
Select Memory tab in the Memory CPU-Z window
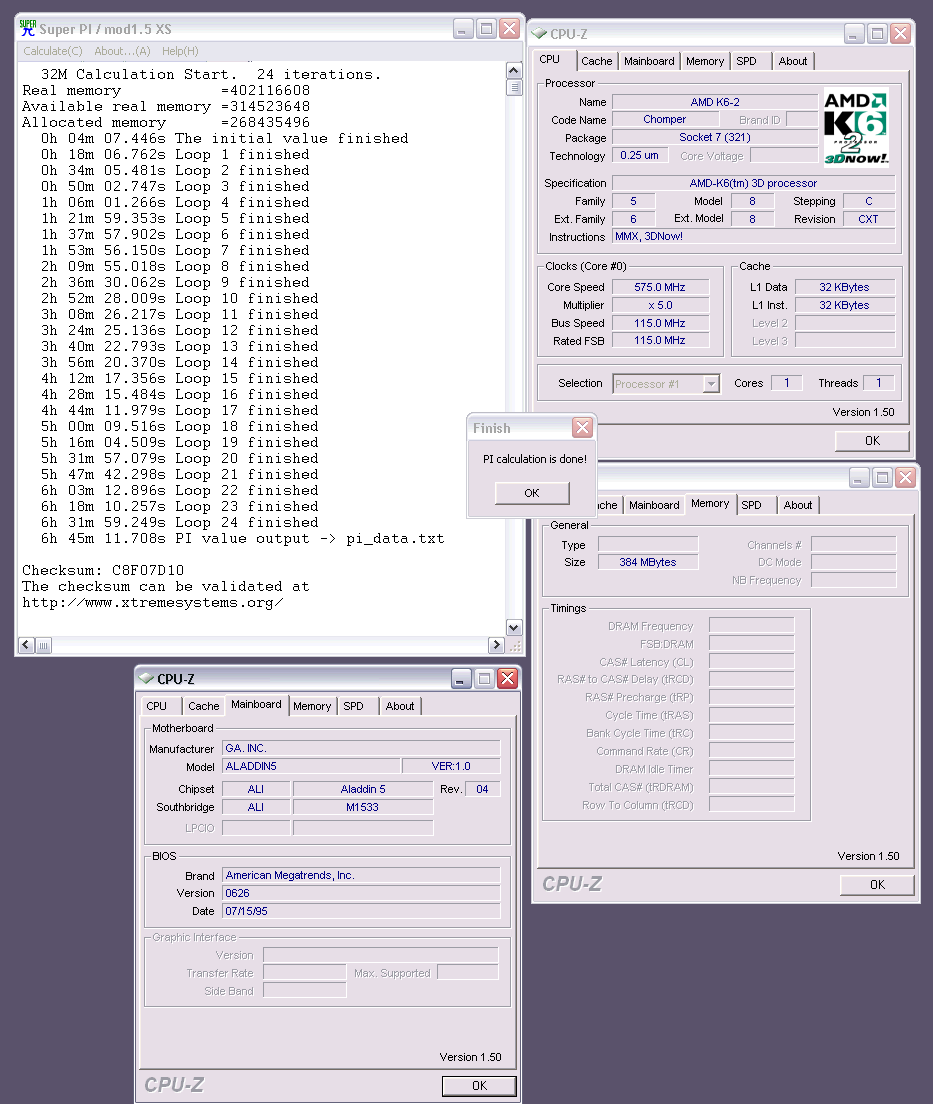pos(710,503)
